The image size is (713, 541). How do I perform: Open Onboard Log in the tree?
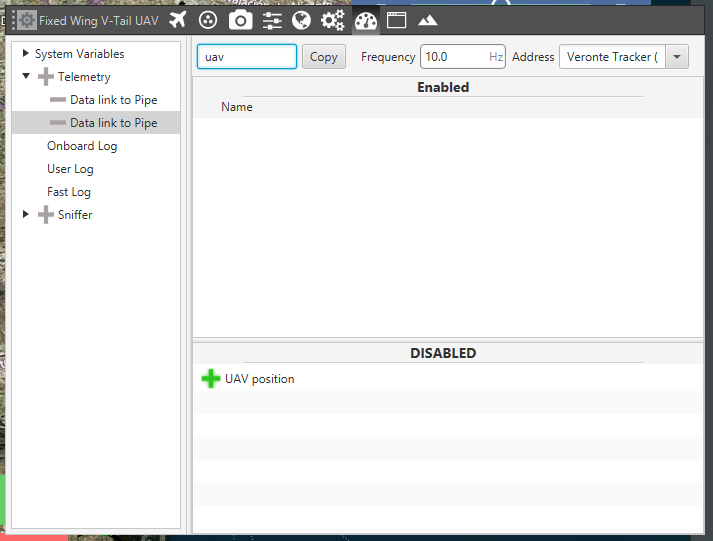[82, 146]
